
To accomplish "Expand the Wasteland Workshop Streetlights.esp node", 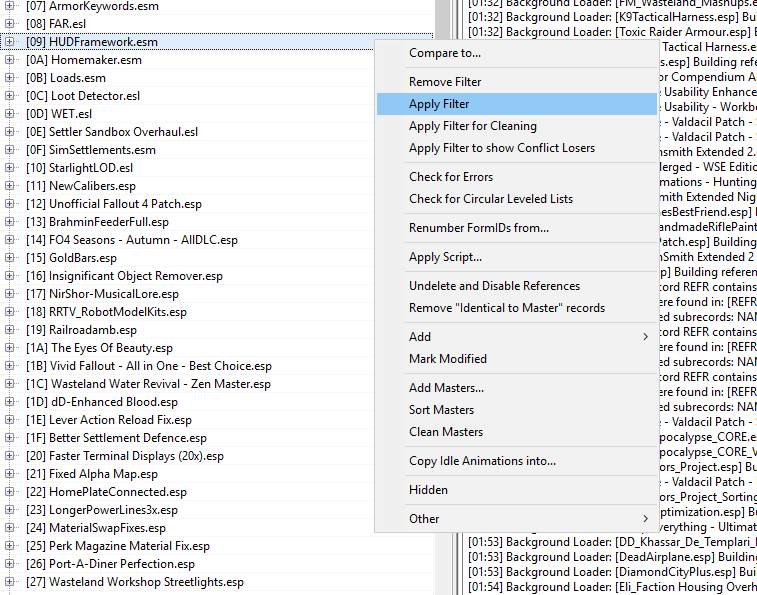I will (x=9, y=581).
